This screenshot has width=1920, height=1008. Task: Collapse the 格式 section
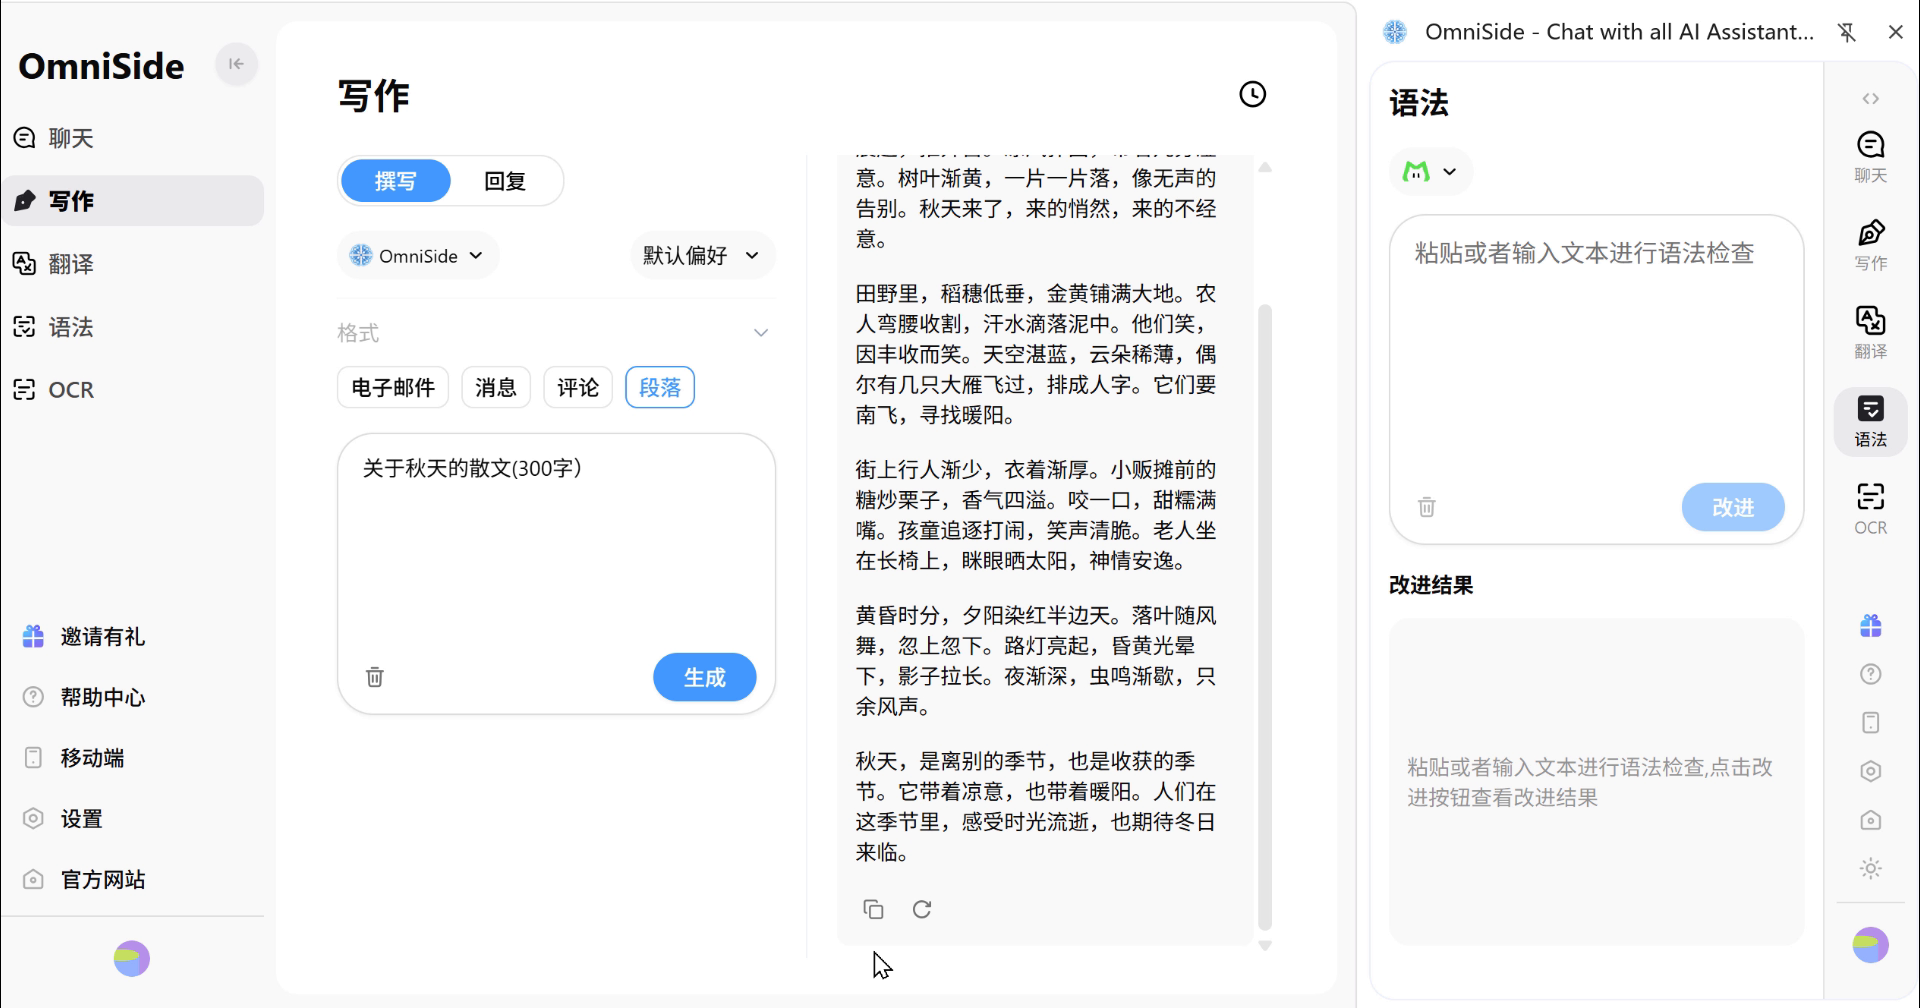point(760,333)
